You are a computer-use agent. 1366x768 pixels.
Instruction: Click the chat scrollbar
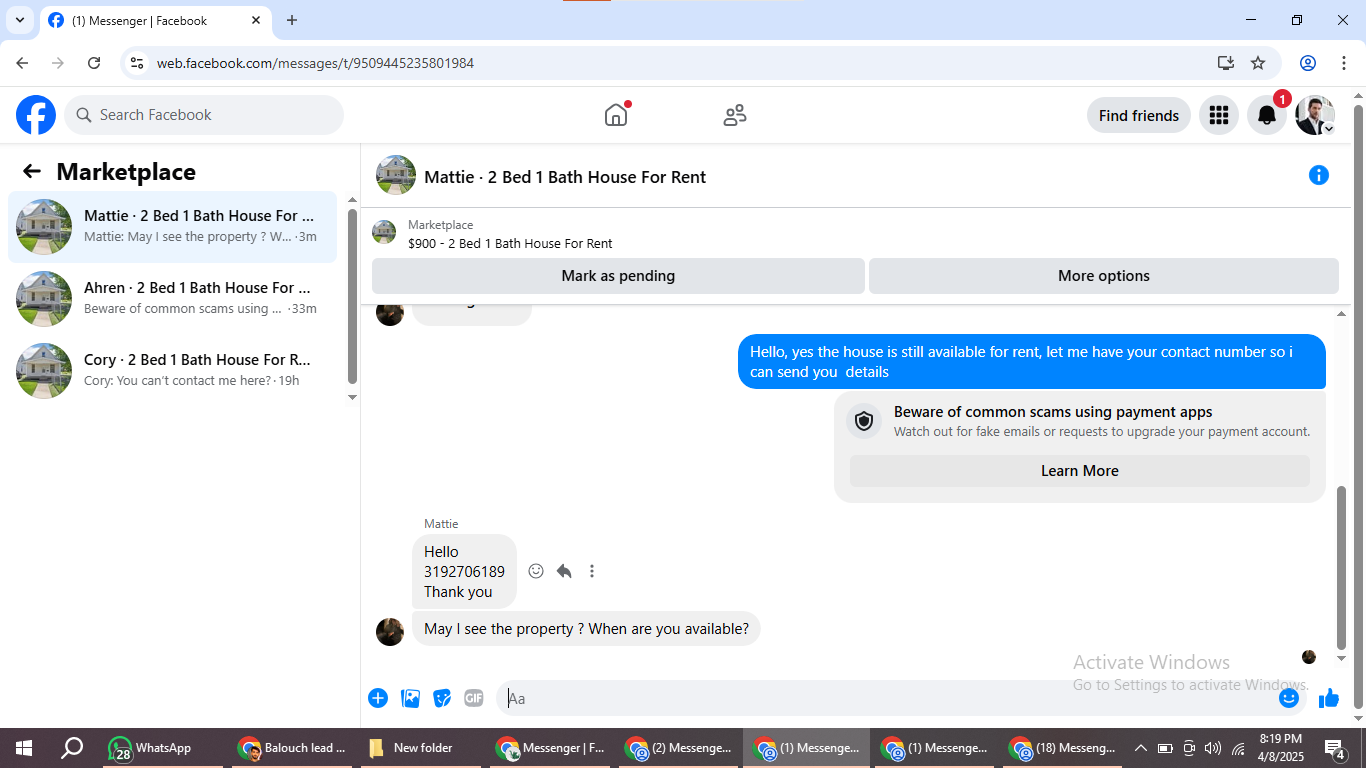click(x=1342, y=567)
